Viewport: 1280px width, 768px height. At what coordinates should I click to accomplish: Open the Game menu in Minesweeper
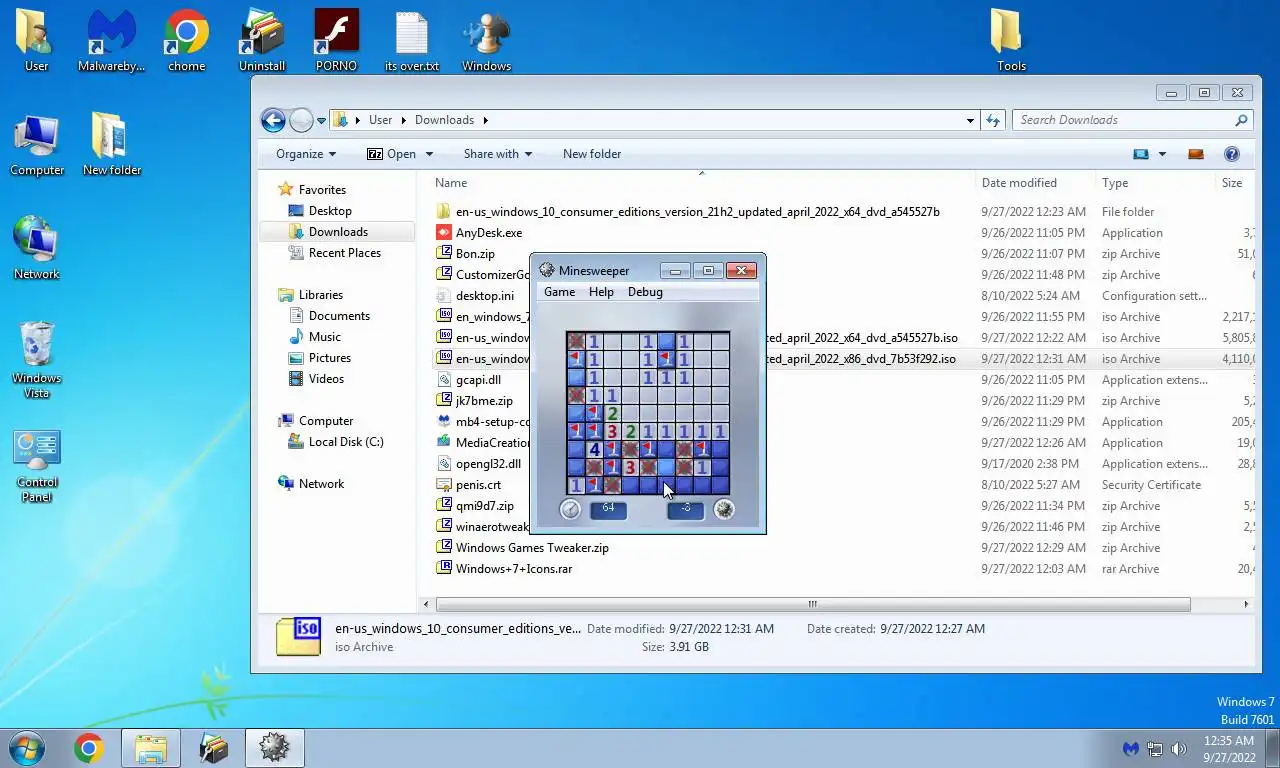click(559, 292)
